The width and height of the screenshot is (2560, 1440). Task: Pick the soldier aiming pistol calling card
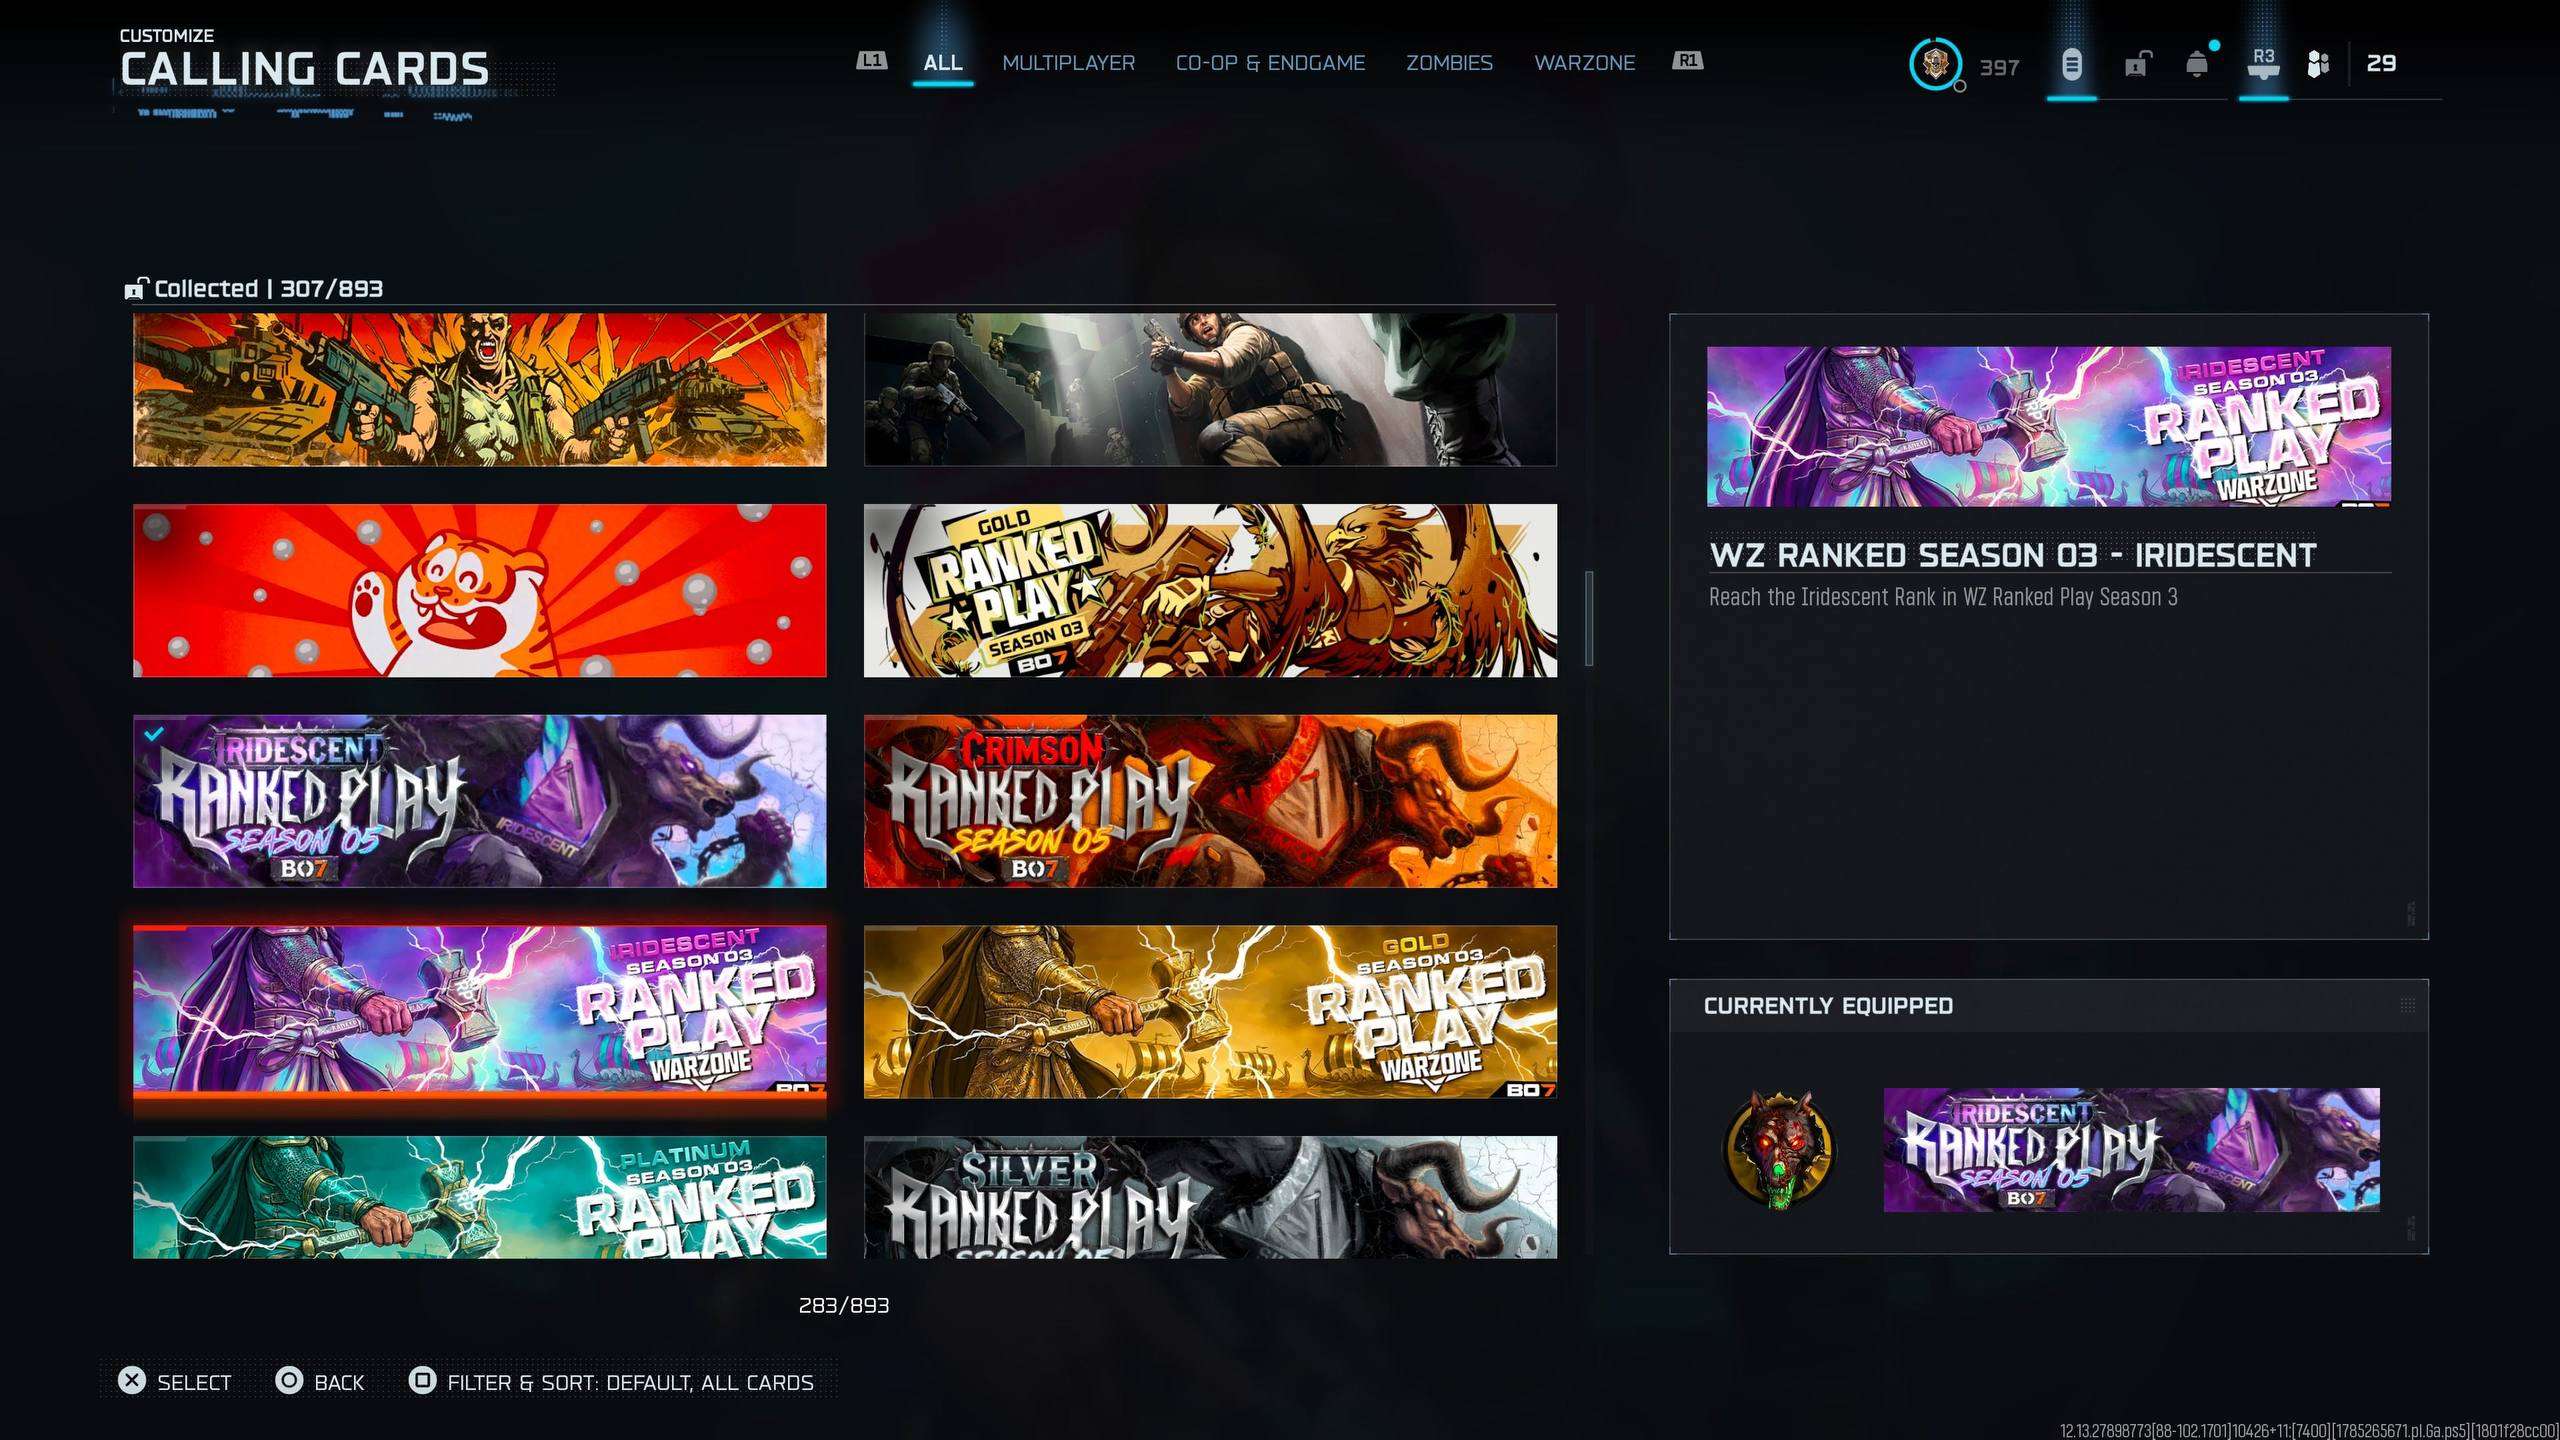click(x=1210, y=390)
